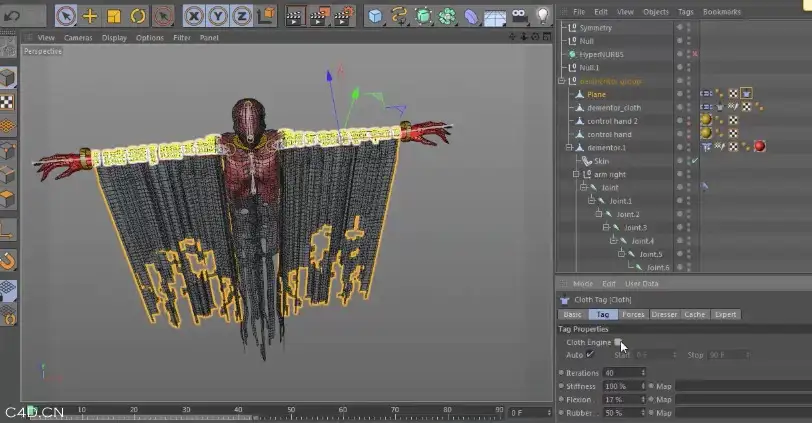This screenshot has width=812, height=423.
Task: Click the green HyperNURBS generator icon
Action: click(424, 17)
